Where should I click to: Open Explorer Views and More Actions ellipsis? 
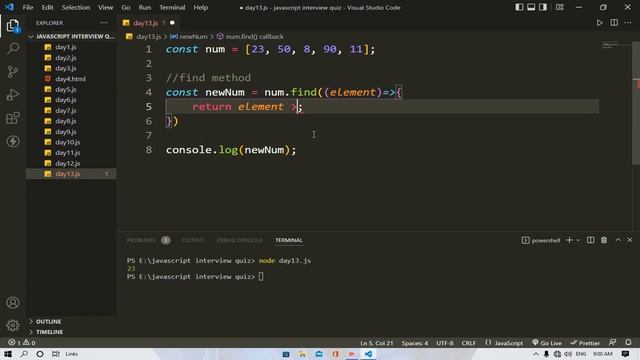pos(104,23)
